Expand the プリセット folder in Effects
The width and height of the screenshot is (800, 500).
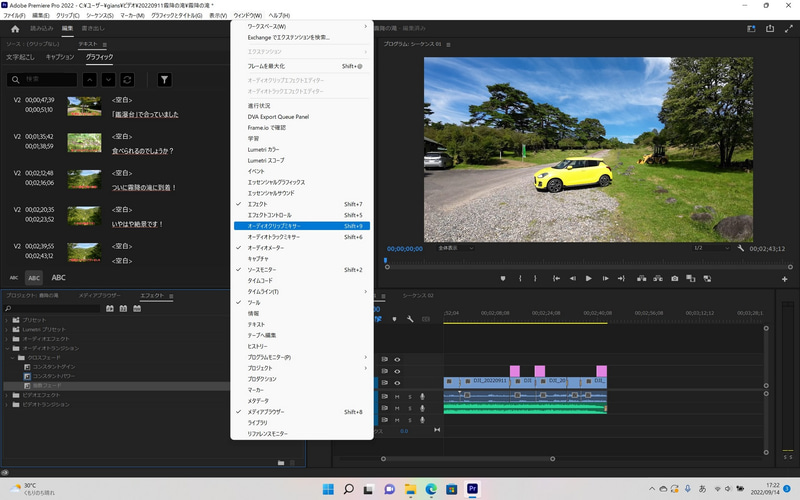pos(8,320)
